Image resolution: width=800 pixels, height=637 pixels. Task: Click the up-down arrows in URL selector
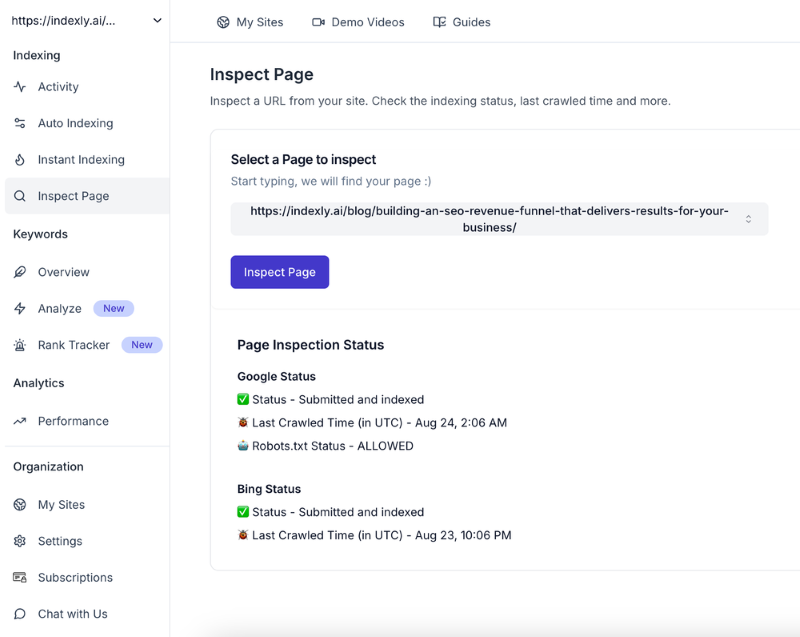(748, 219)
